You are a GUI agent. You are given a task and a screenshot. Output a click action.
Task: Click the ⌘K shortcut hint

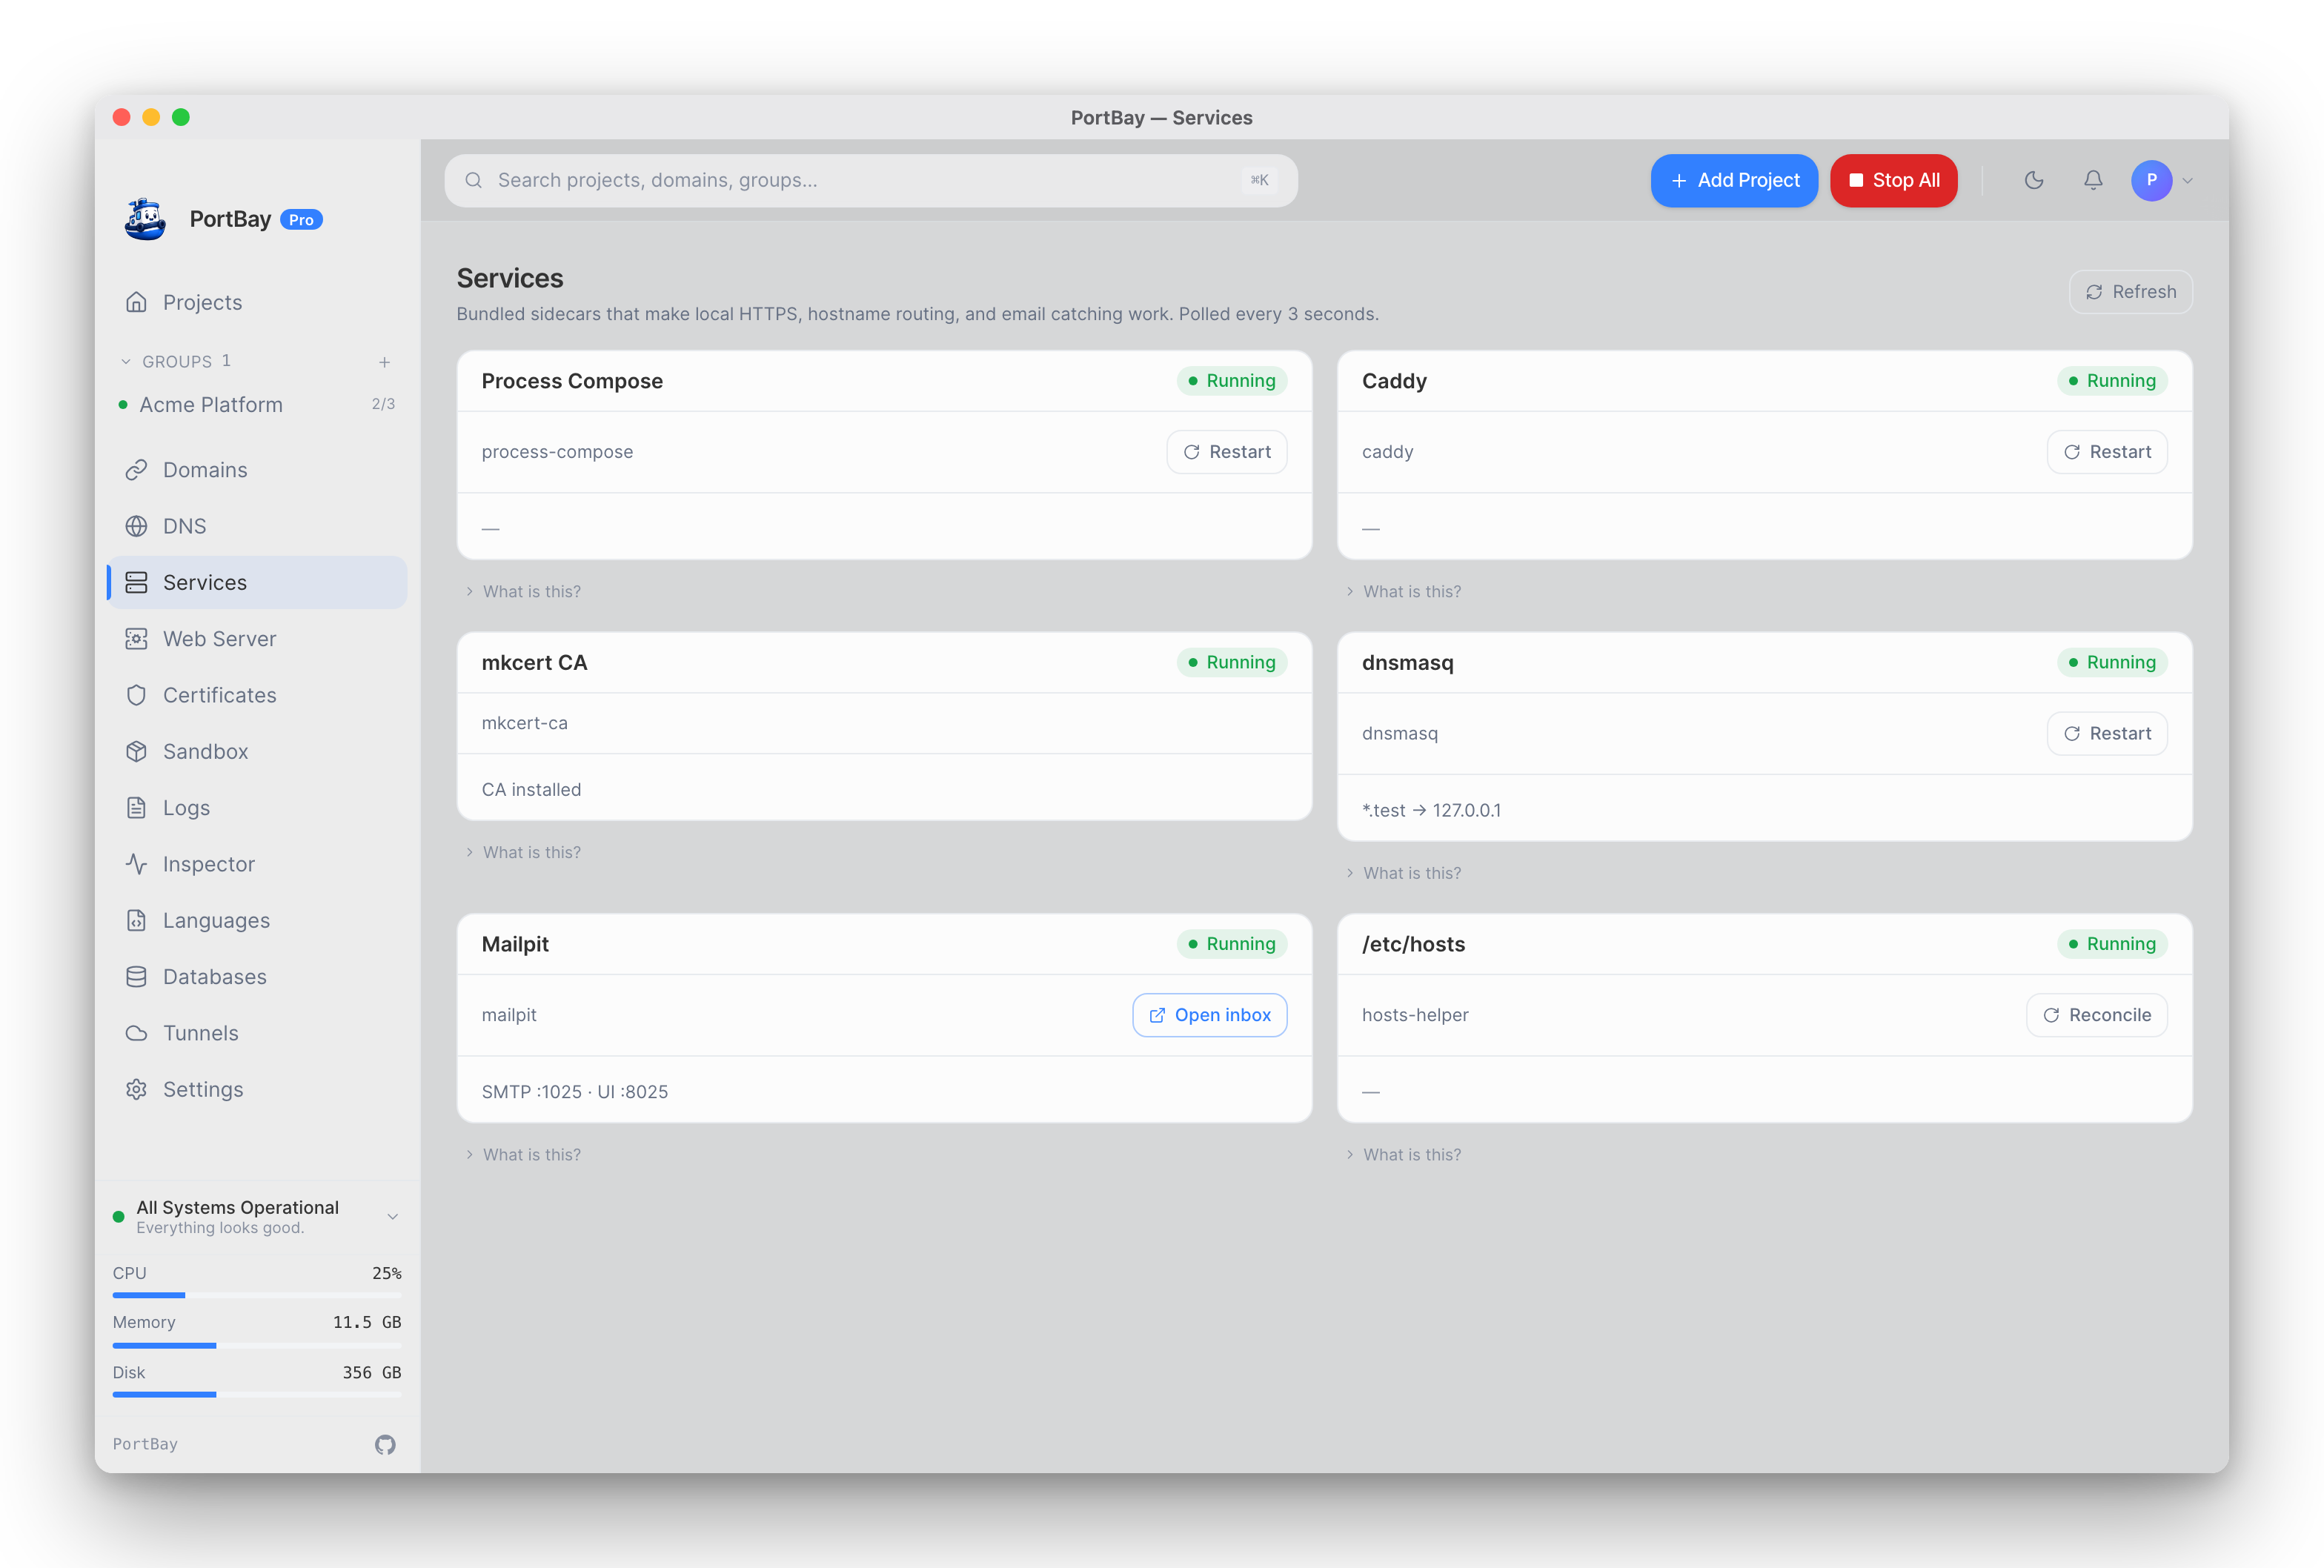coord(1260,180)
